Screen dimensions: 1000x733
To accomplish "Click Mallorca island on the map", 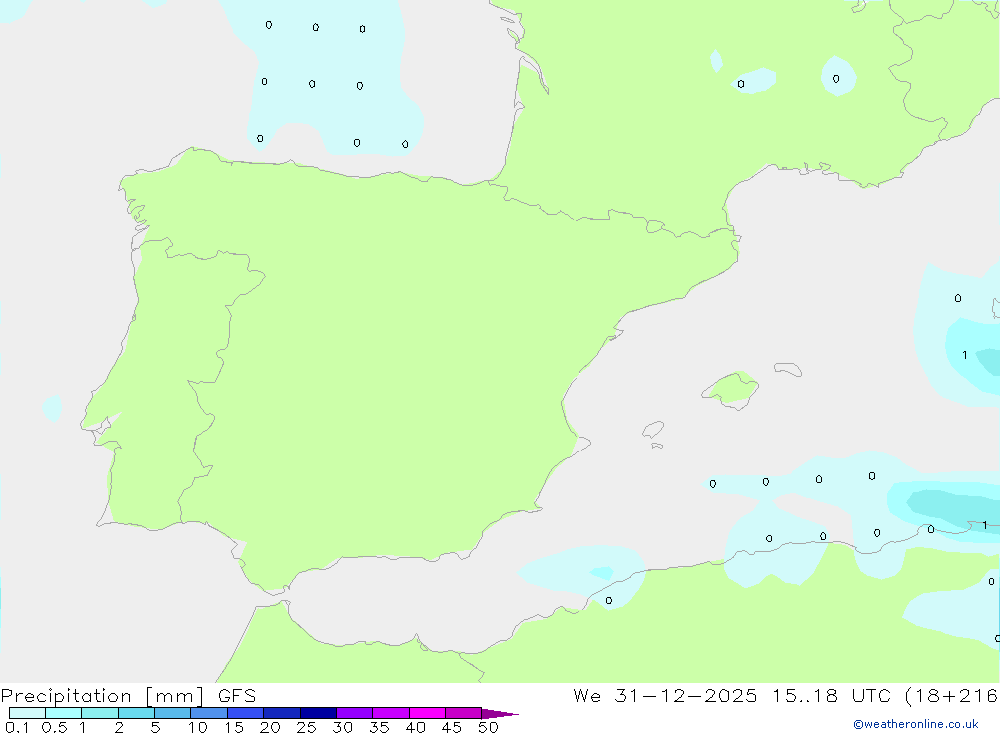I will tap(730, 389).
